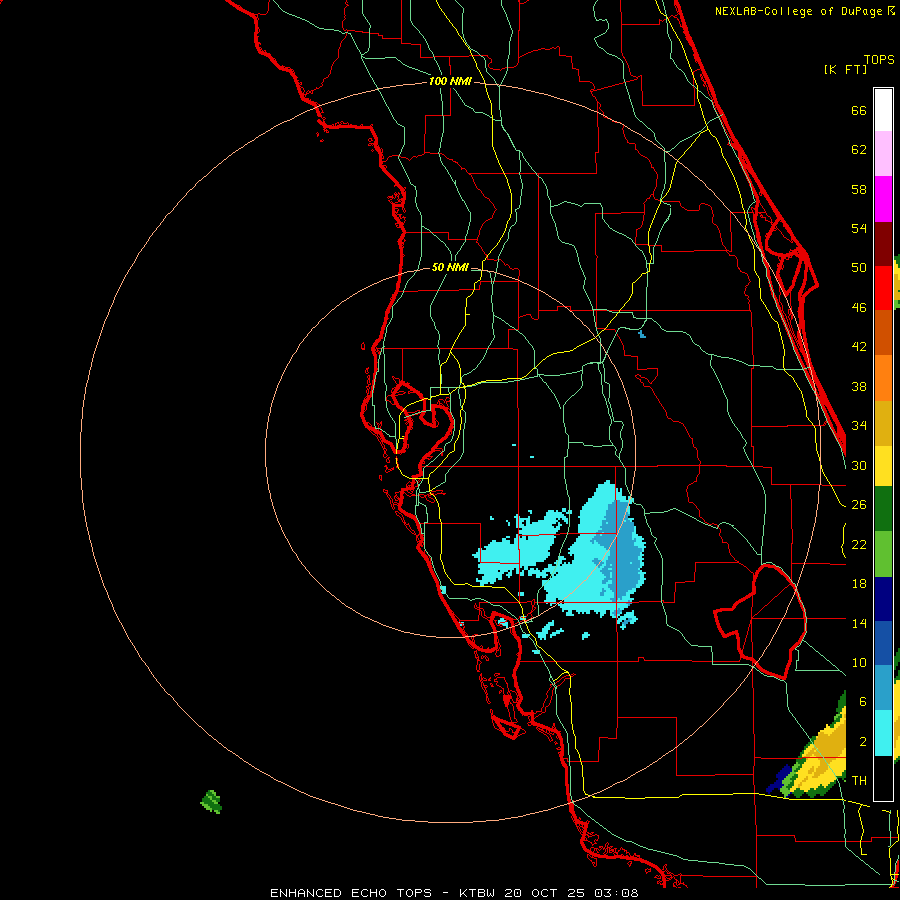Click the "ENHANCED ECHO TOPS" title text
This screenshot has height=900, width=900.
click(351, 893)
